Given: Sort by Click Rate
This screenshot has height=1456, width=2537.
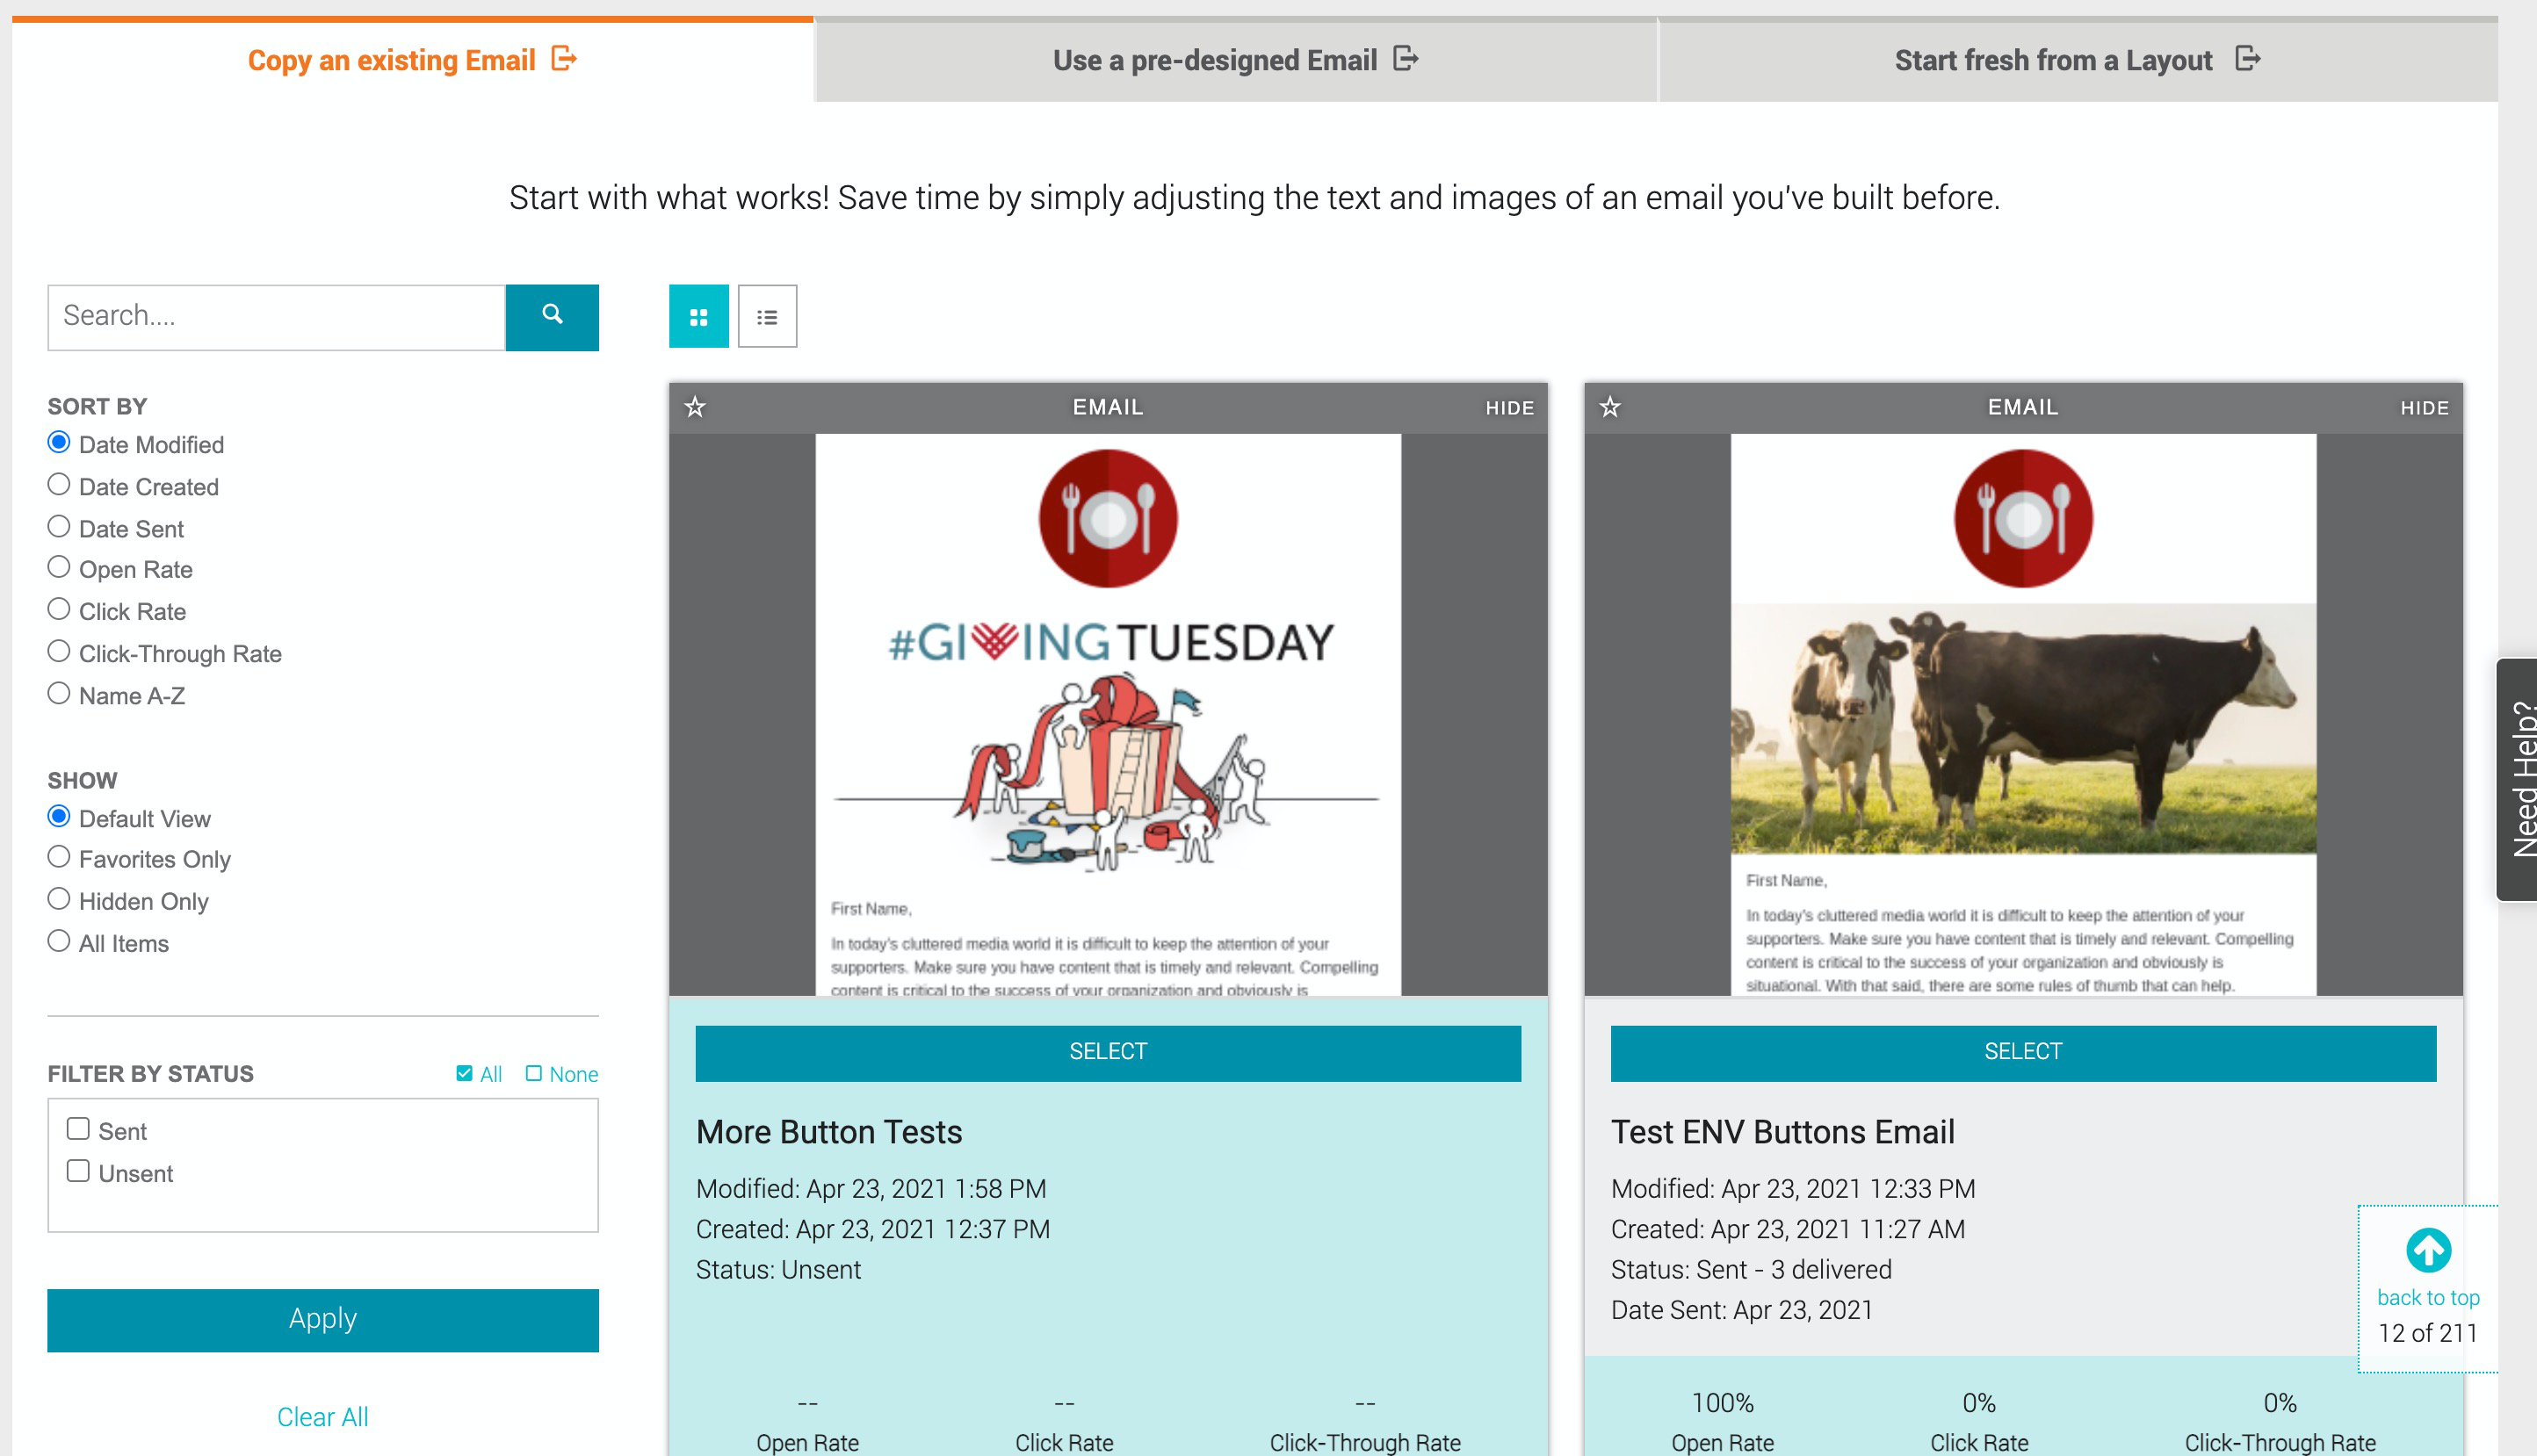Looking at the screenshot, I should [59, 610].
